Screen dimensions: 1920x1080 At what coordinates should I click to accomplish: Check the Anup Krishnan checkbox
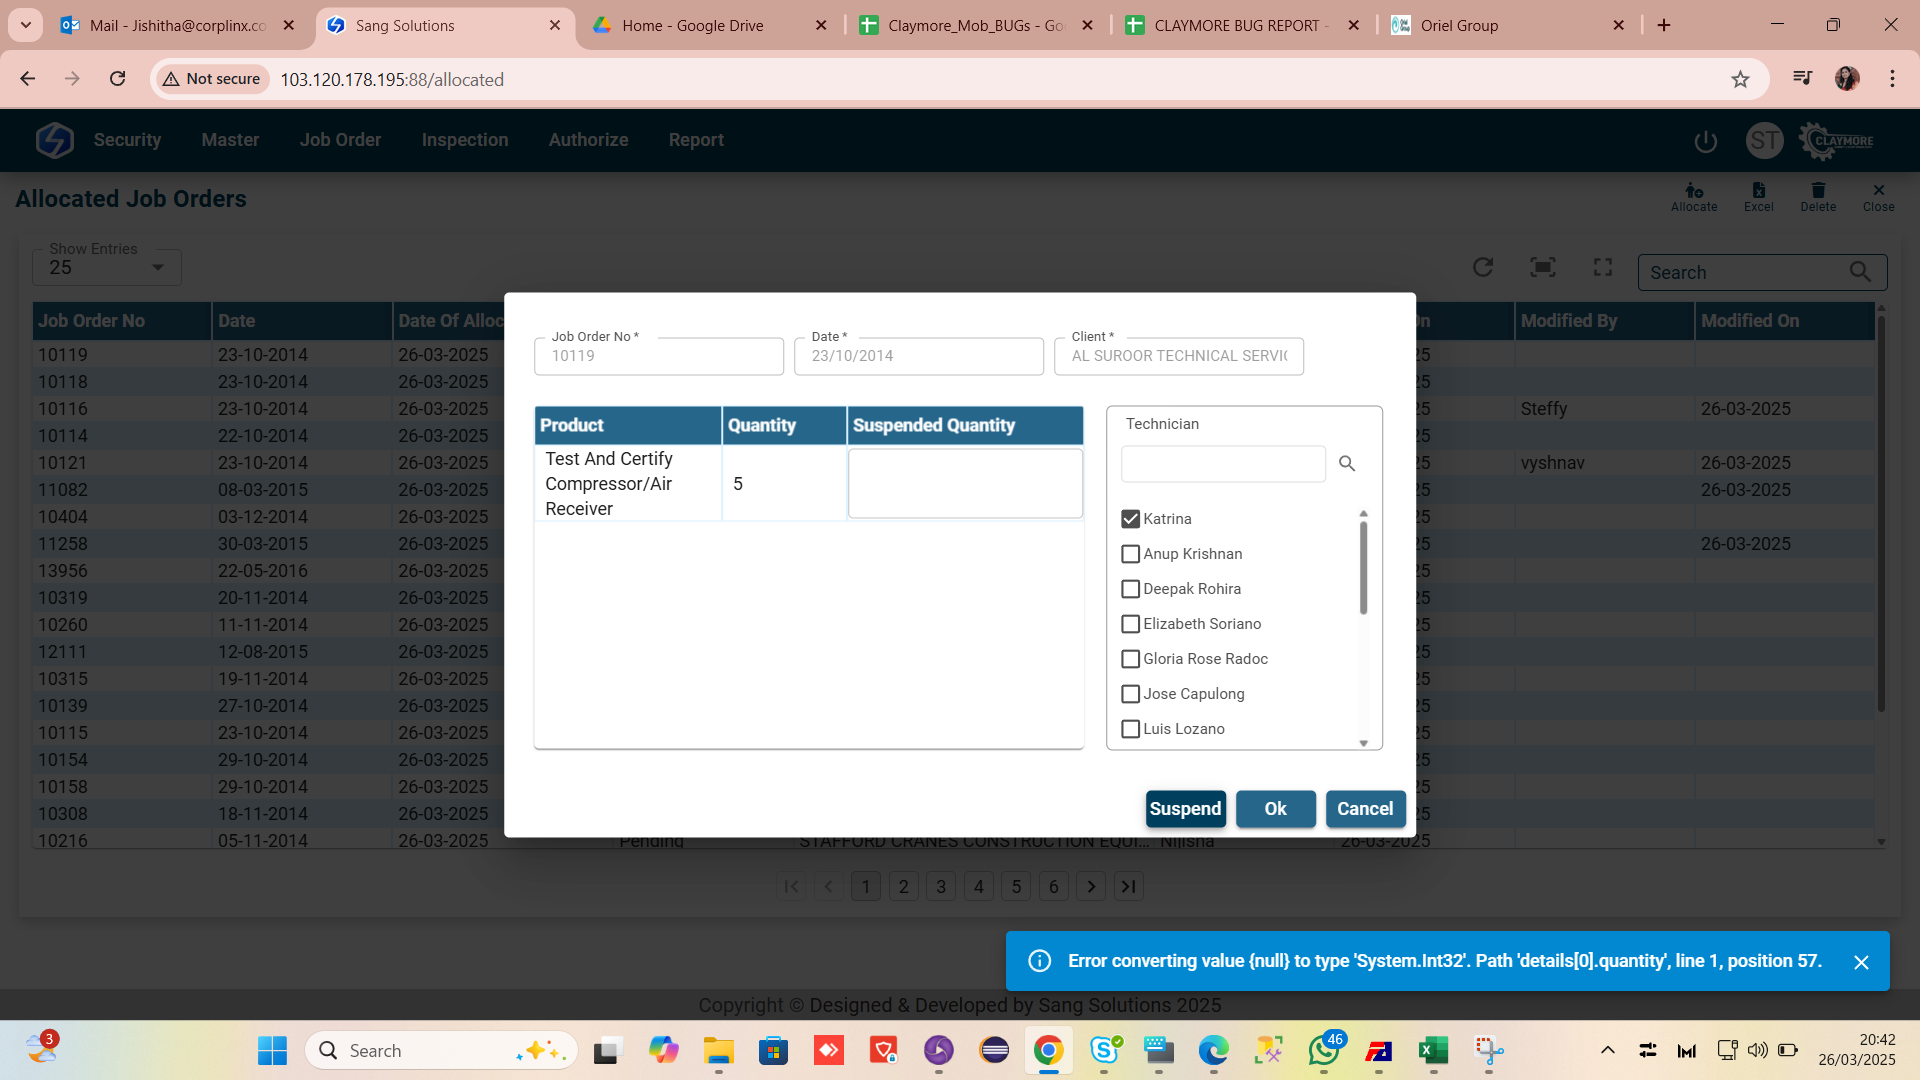(x=1130, y=554)
